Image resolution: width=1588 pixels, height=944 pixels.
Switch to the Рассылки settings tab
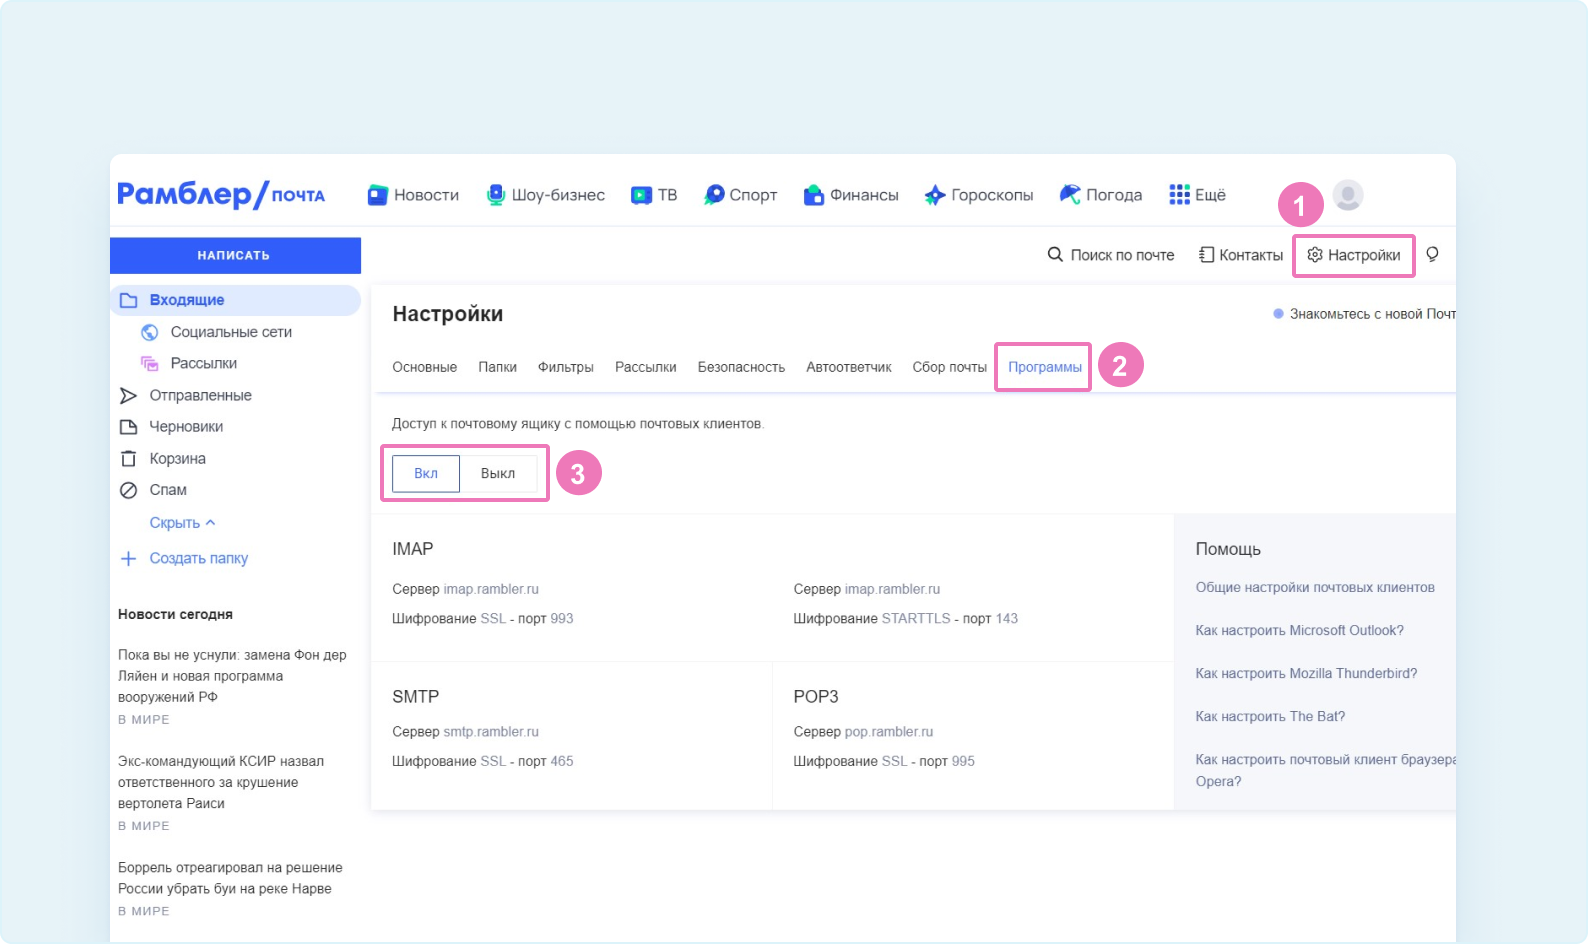point(646,367)
